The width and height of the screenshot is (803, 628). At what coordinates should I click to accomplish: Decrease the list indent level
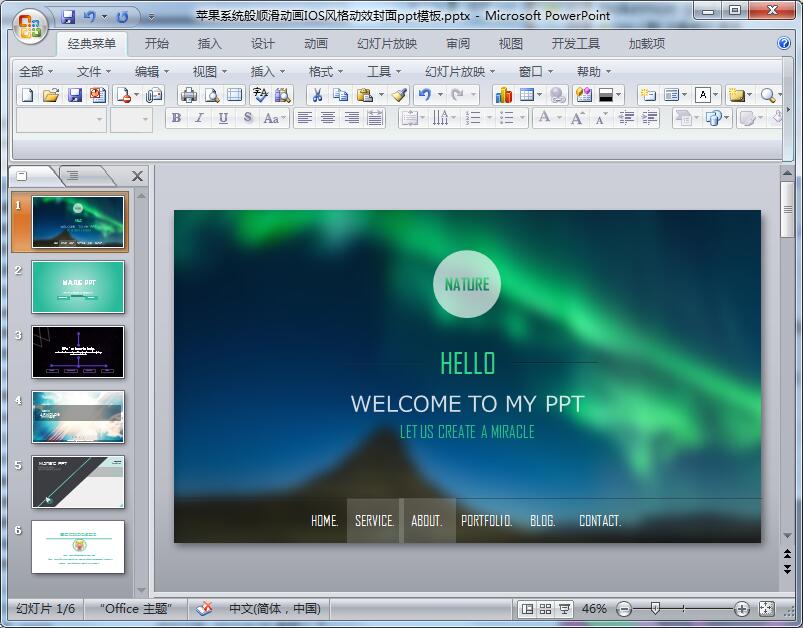[x=626, y=118]
